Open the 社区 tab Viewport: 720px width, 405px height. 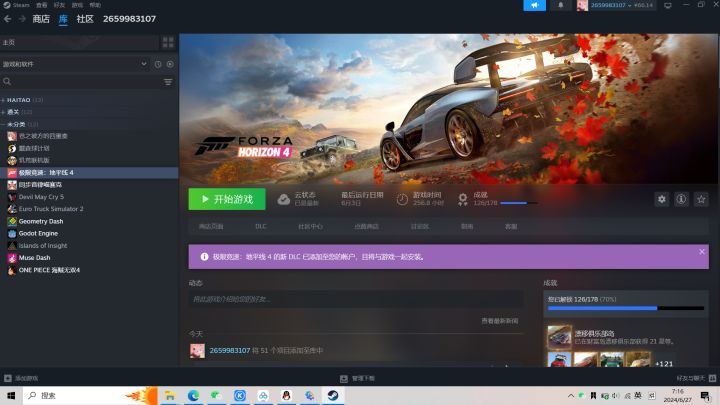85,19
